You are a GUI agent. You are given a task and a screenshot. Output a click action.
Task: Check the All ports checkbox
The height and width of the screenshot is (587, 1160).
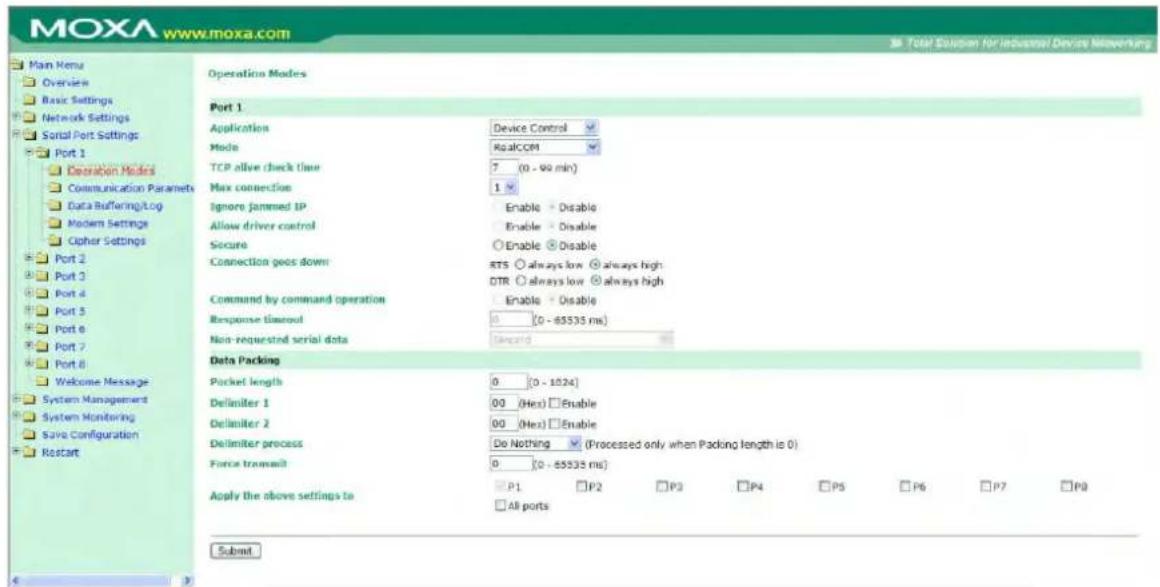(499, 507)
